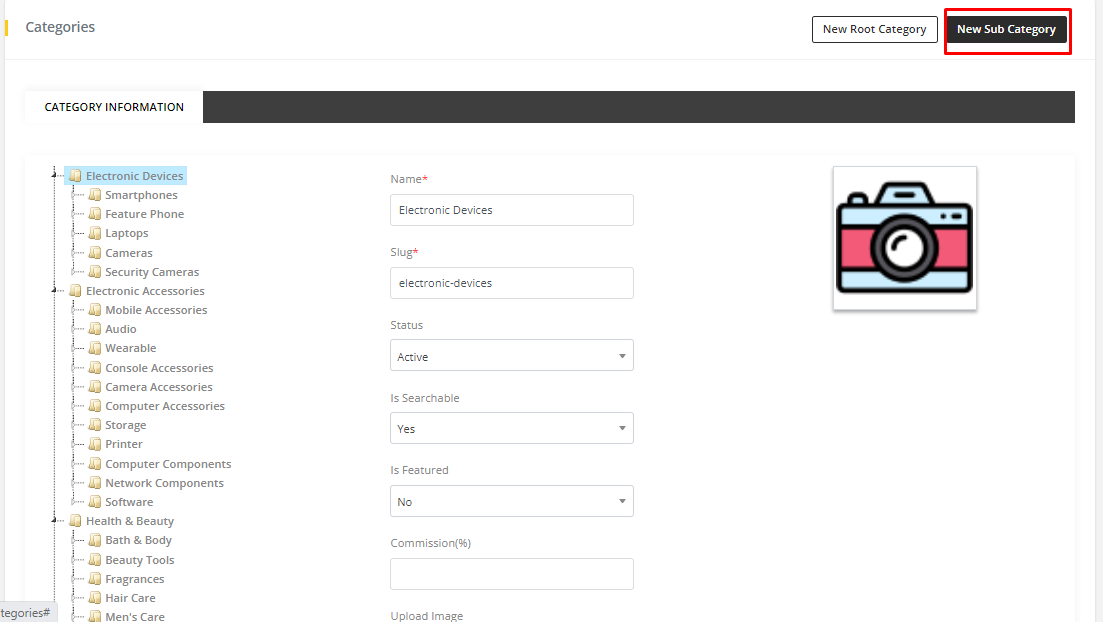Select Computer Components in category tree

click(x=168, y=464)
